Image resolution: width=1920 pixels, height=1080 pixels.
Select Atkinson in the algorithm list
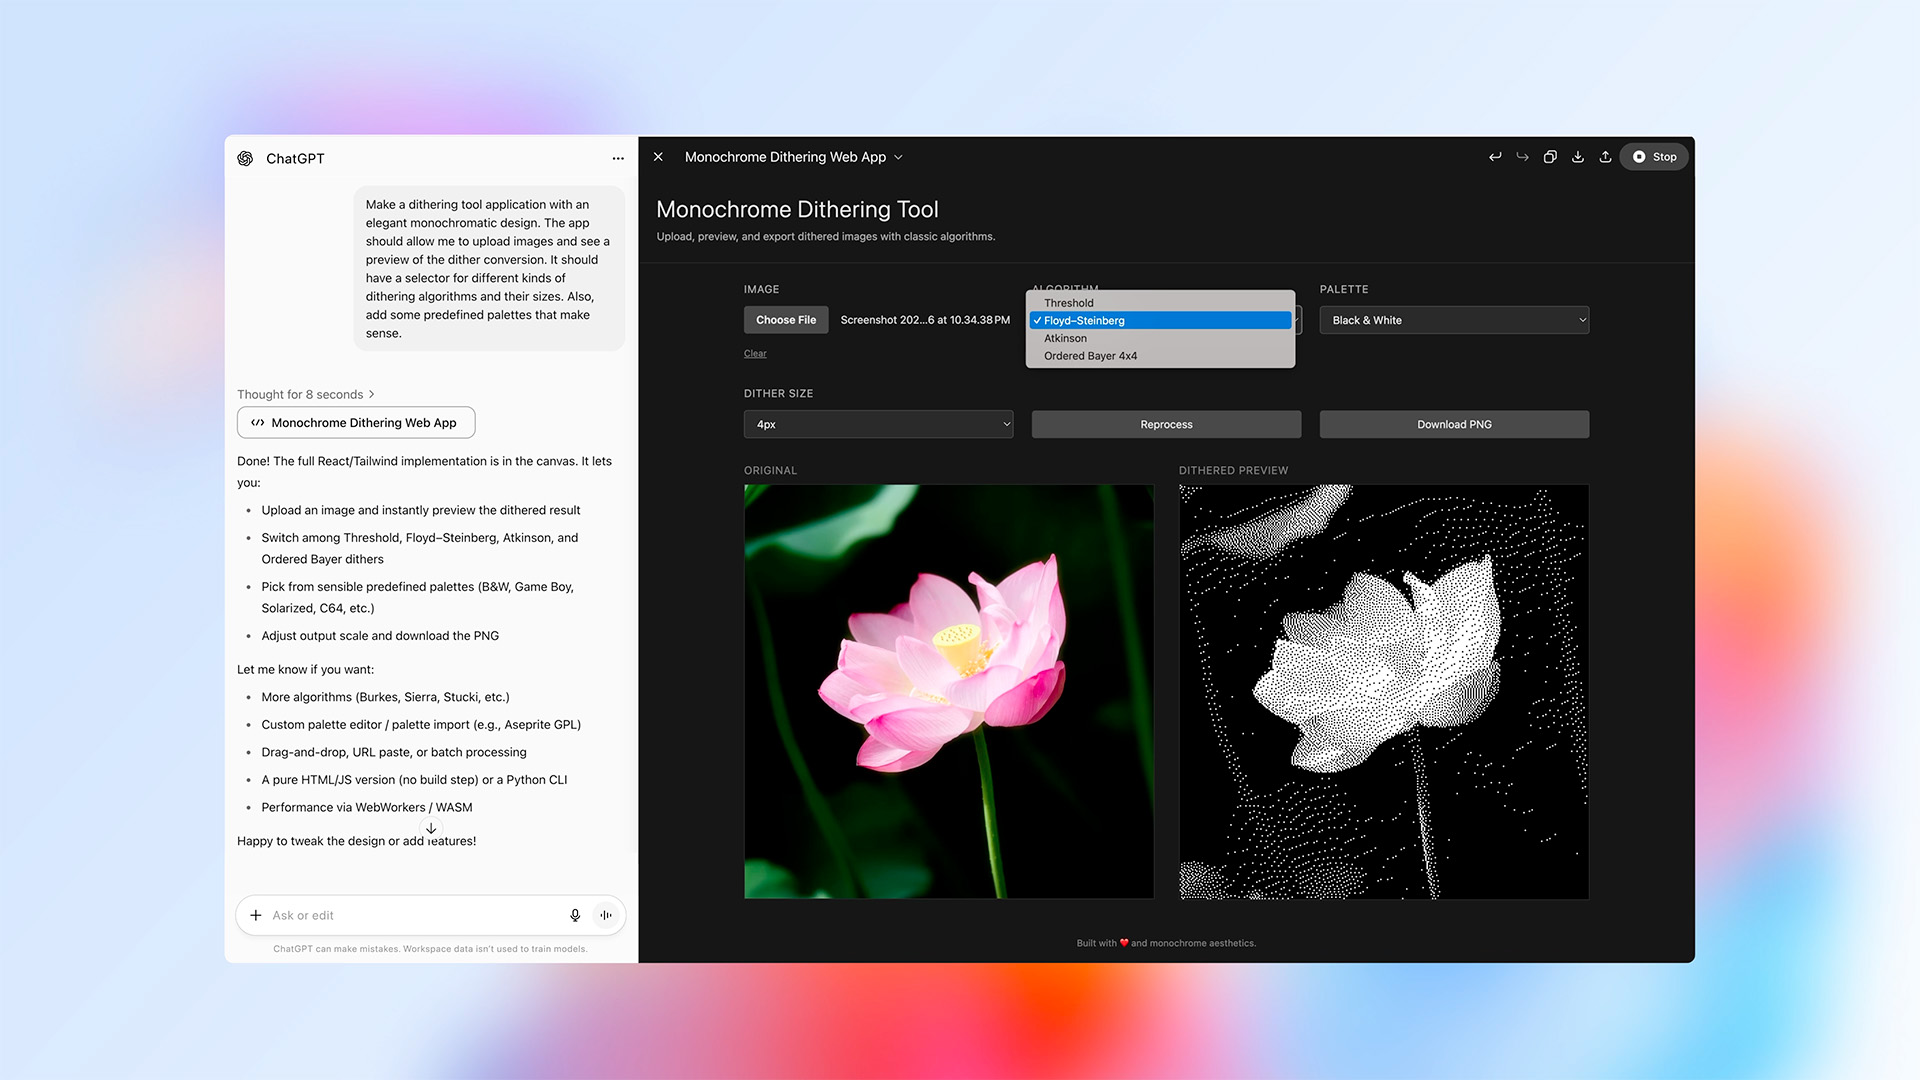pyautogui.click(x=1065, y=338)
